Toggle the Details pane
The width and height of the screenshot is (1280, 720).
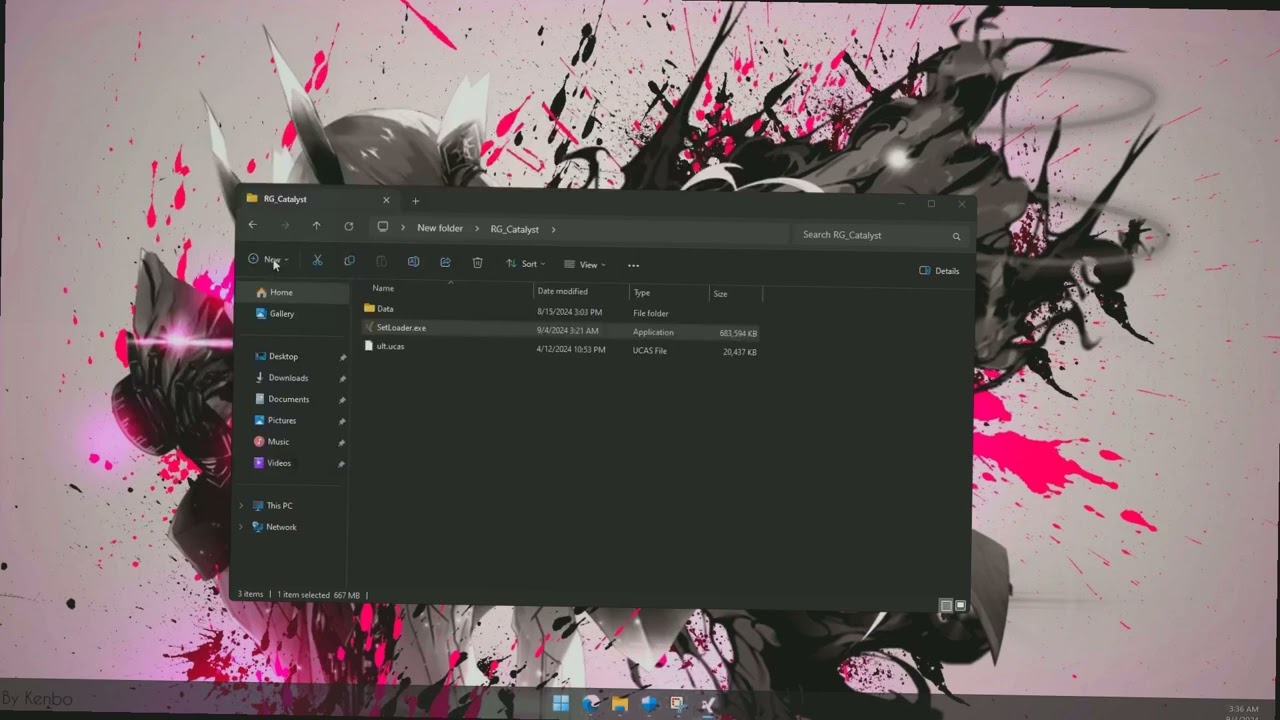[x=939, y=271]
